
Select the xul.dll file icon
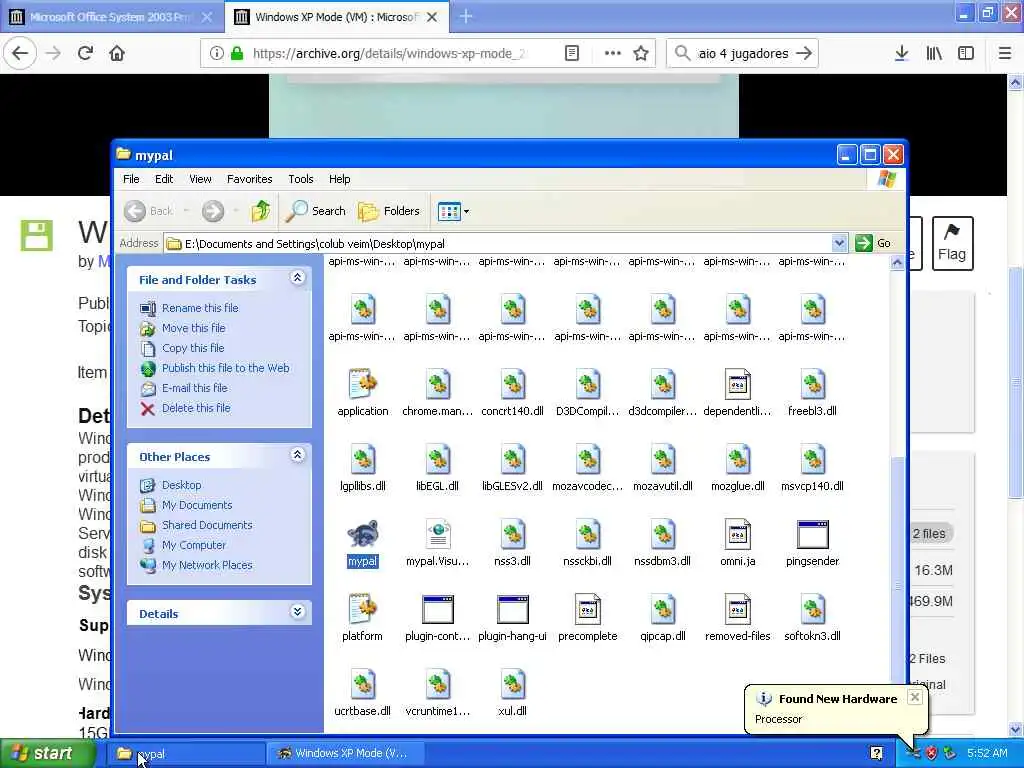pyautogui.click(x=512, y=685)
